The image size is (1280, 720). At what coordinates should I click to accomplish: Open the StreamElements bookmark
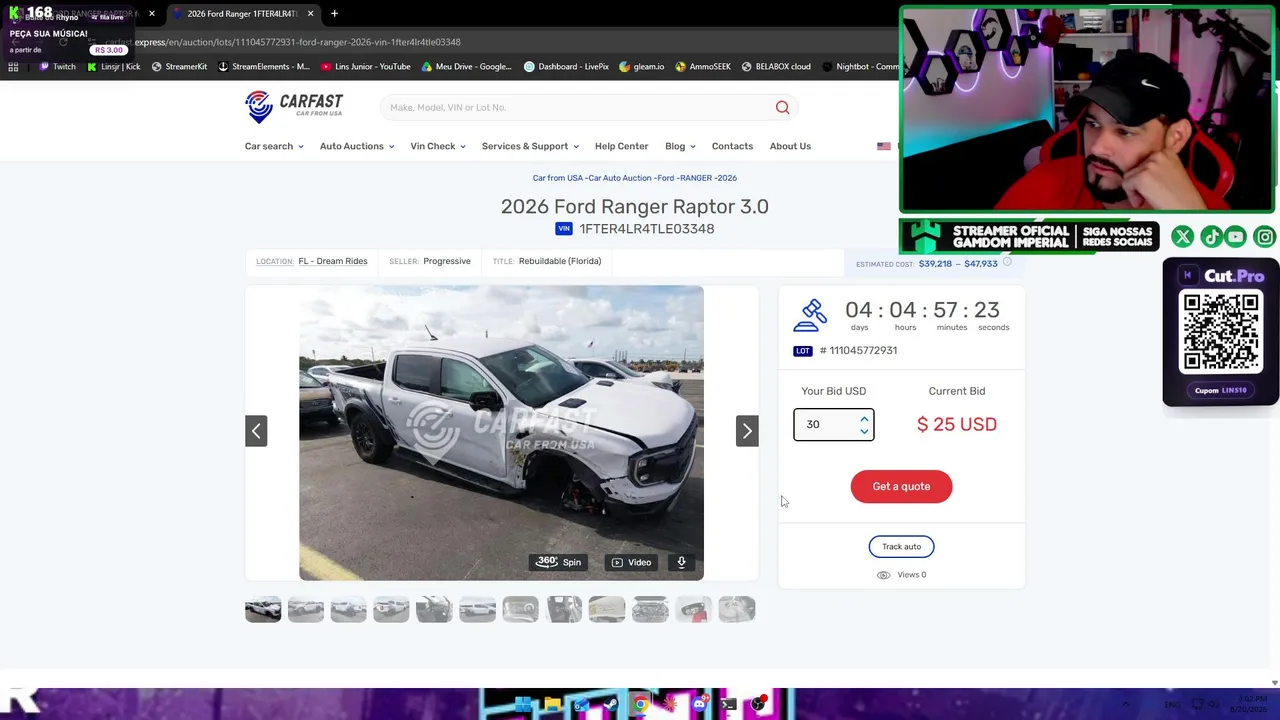pos(264,67)
